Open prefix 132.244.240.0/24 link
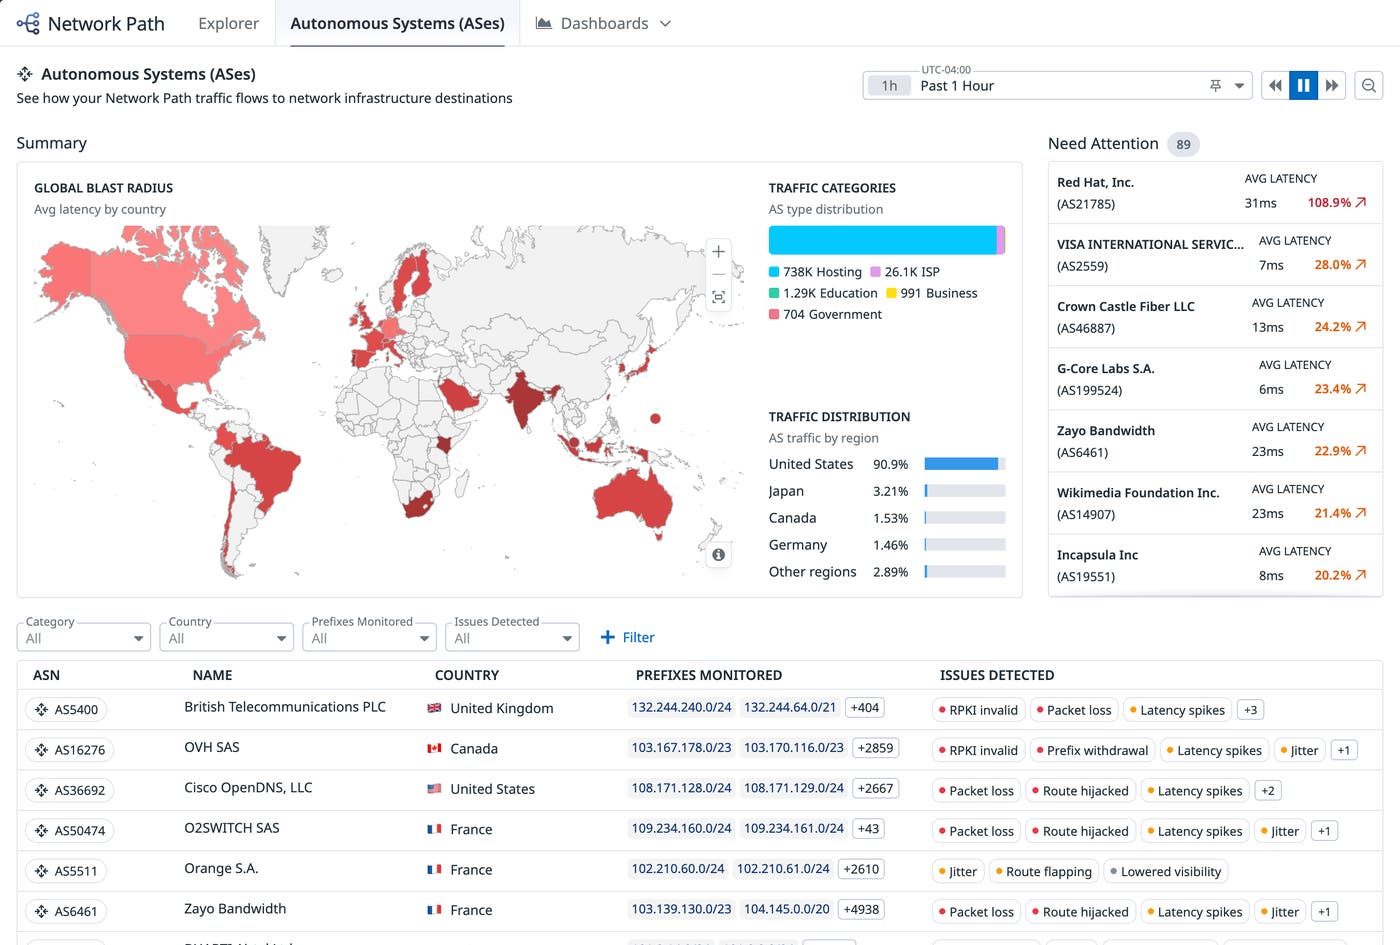 coord(681,707)
